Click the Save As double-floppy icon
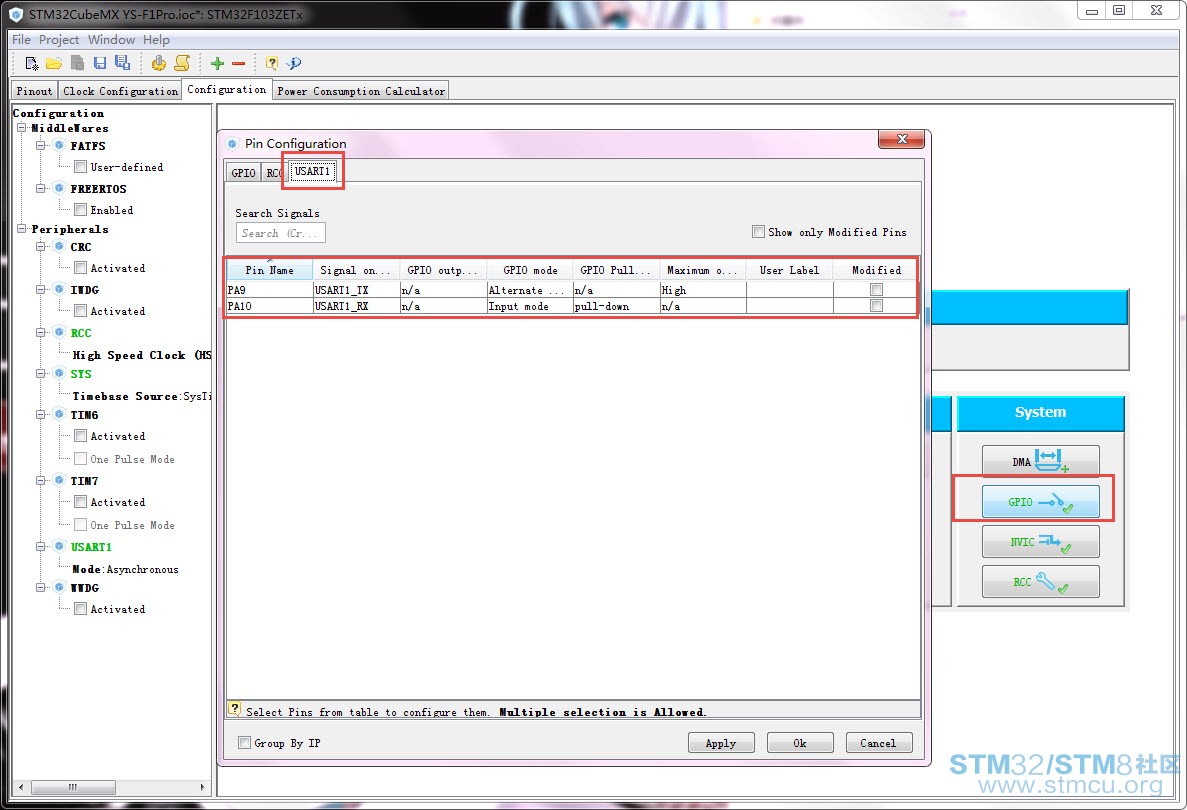Image resolution: width=1187 pixels, height=810 pixels. coord(122,64)
